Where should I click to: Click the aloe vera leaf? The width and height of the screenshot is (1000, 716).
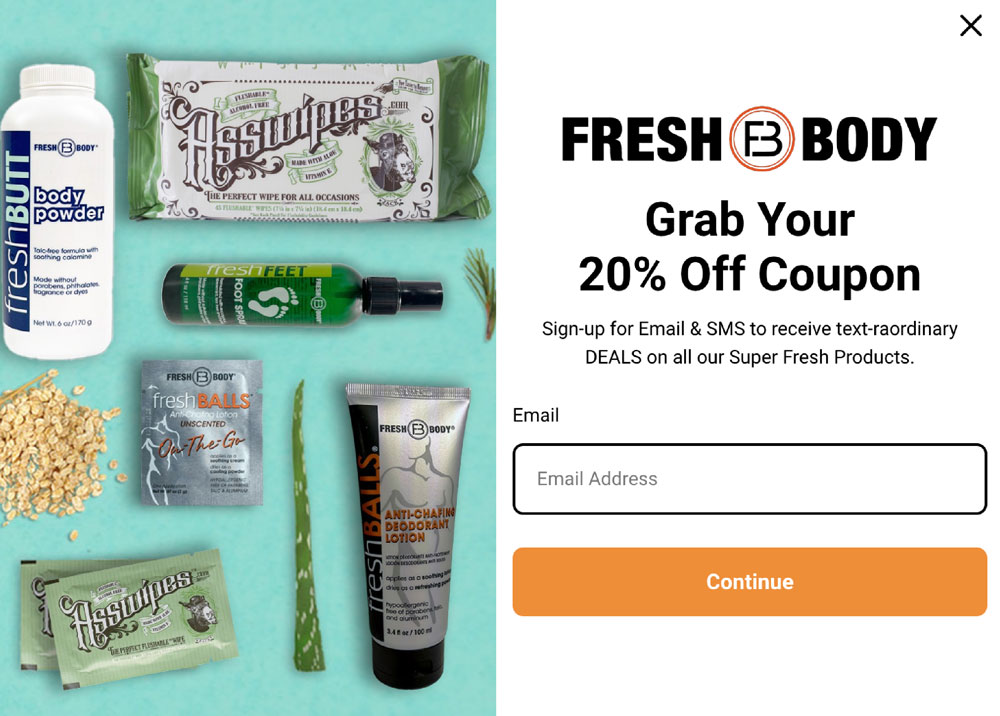click(x=307, y=526)
